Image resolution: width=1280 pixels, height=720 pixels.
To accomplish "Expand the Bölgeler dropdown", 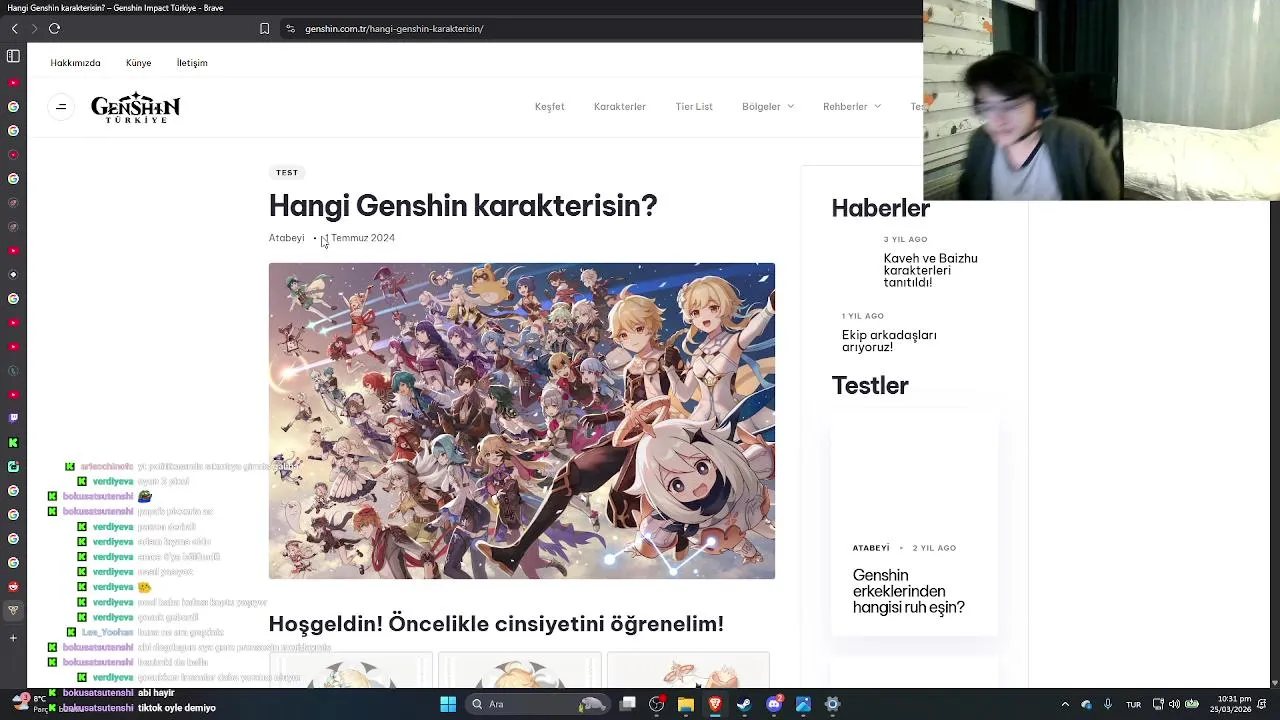I will (x=768, y=107).
